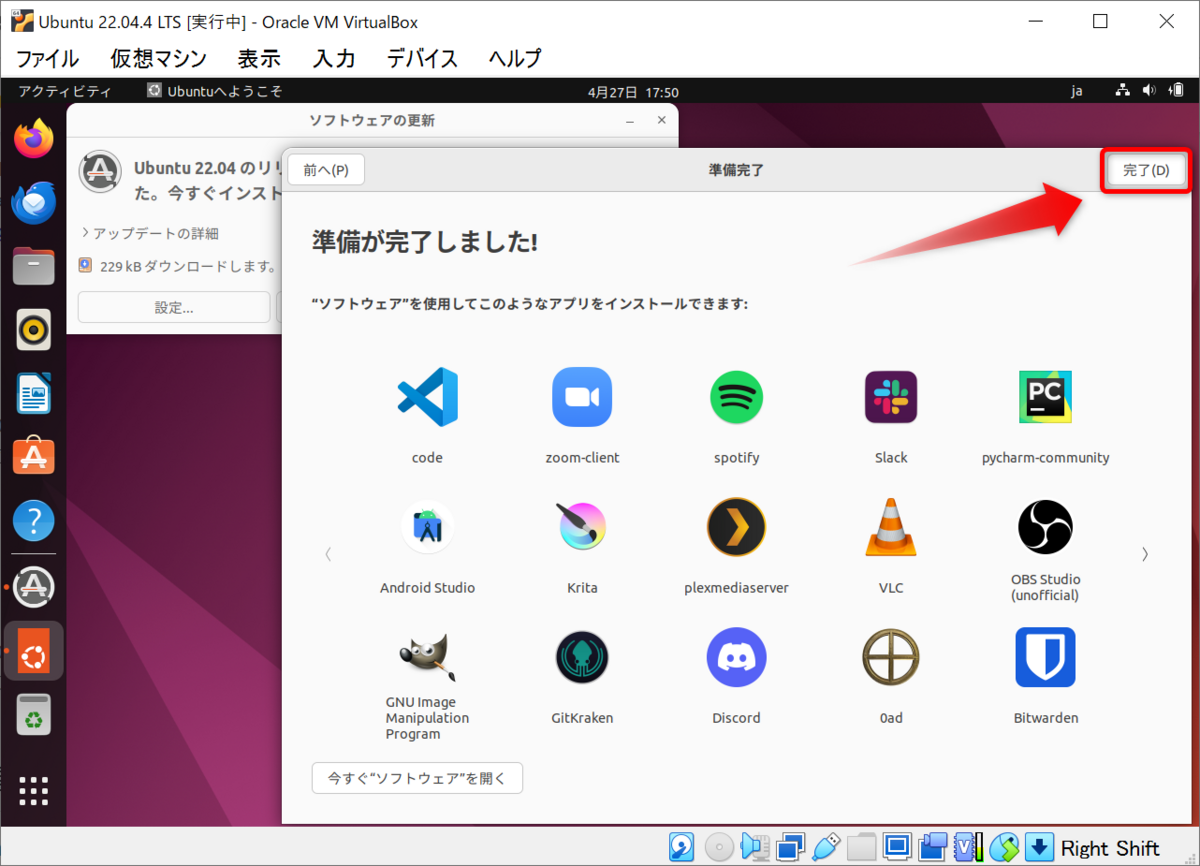Select Software Updater icon in the dock

click(x=34, y=587)
